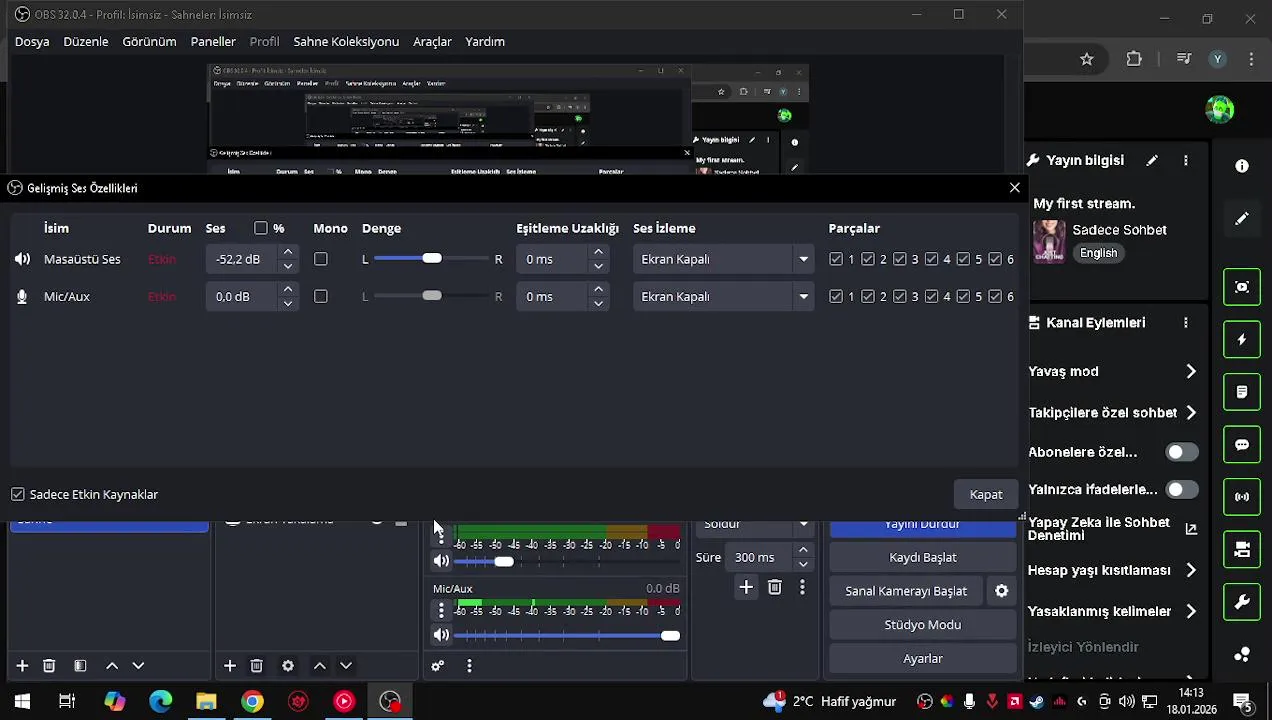1272x720 pixels.
Task: Uncheck track 6 for Masaüstü Ses
Action: pyautogui.click(x=995, y=259)
